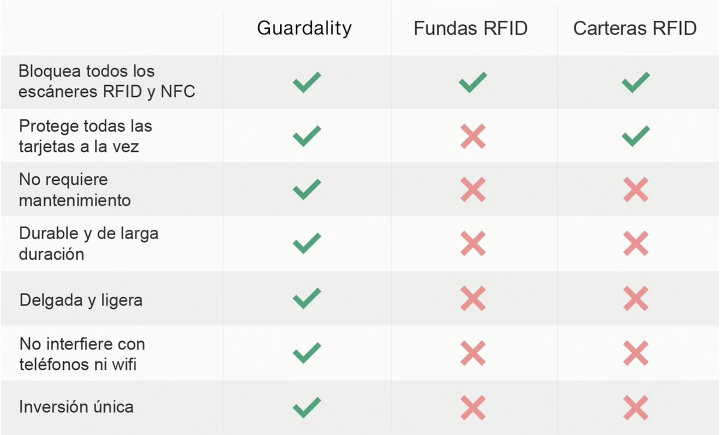Click Carteras RFID red cross in No requiere mantenimiento

[636, 190]
